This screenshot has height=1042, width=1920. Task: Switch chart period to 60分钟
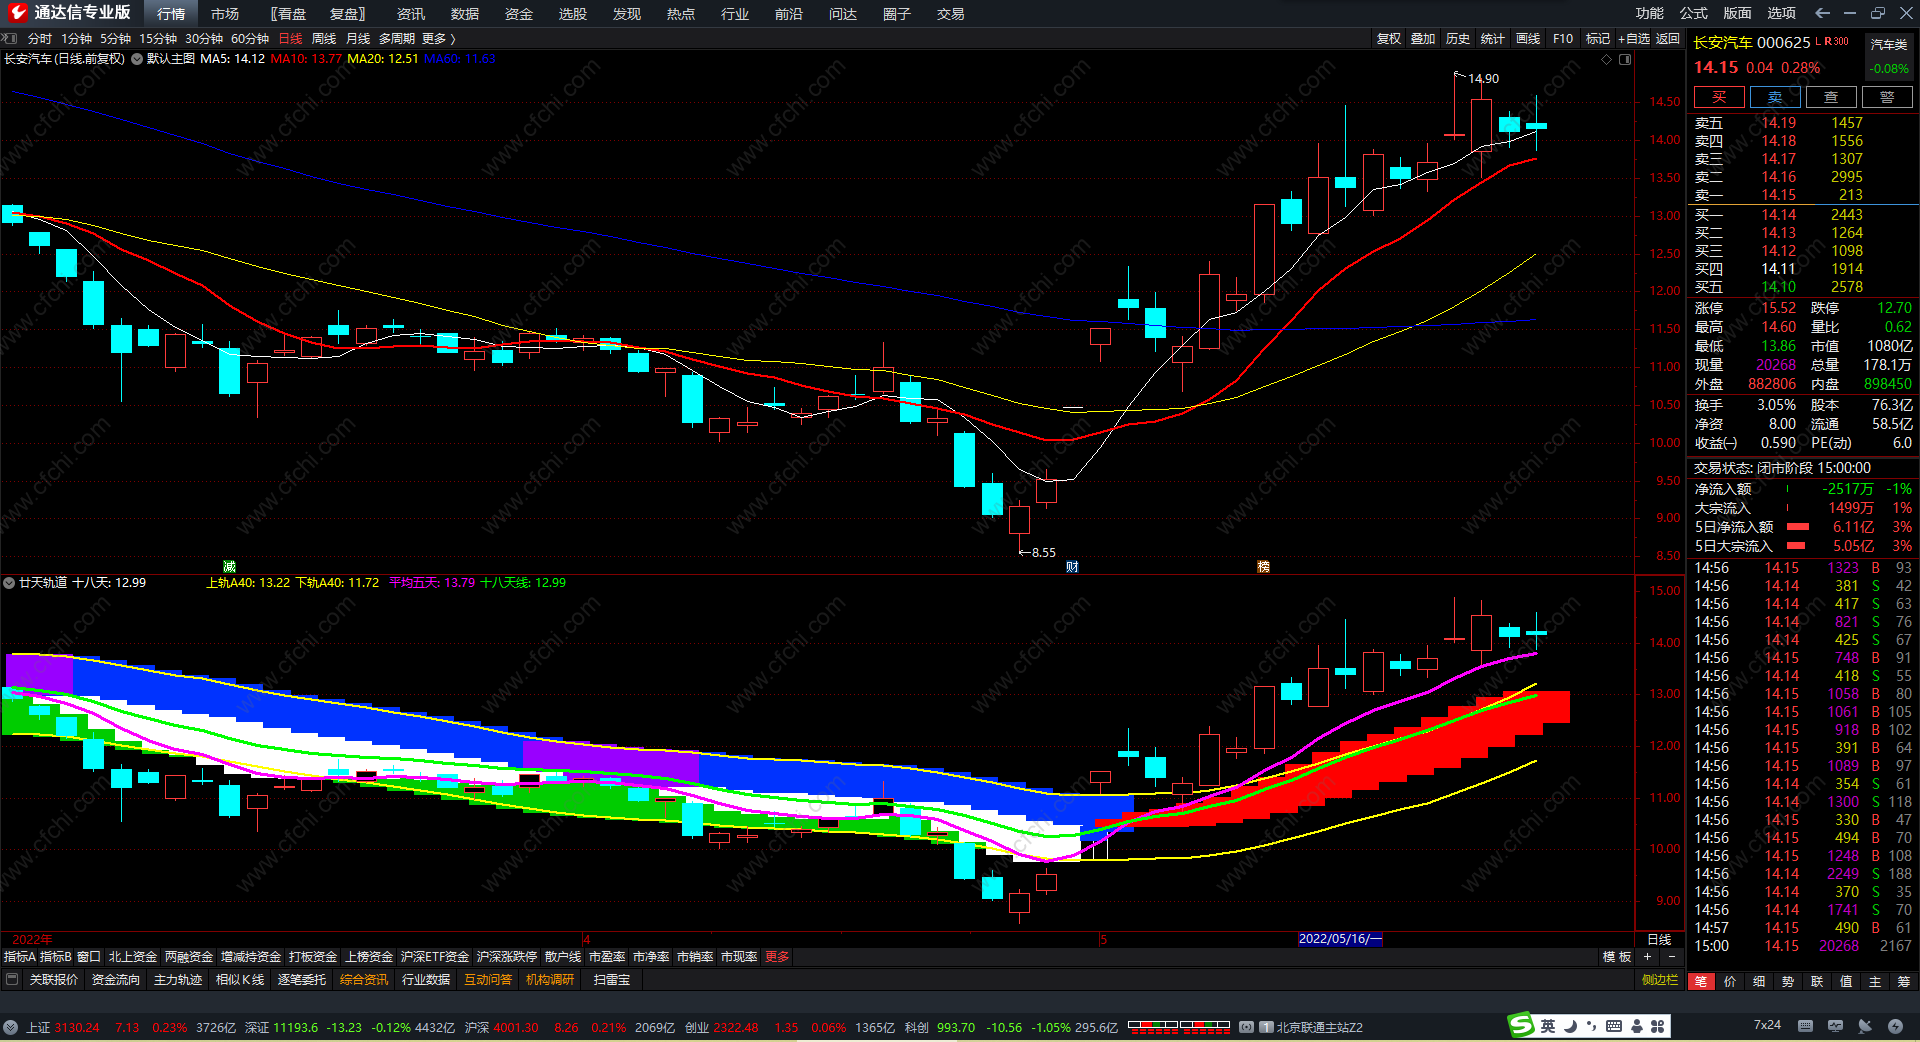pyautogui.click(x=250, y=39)
